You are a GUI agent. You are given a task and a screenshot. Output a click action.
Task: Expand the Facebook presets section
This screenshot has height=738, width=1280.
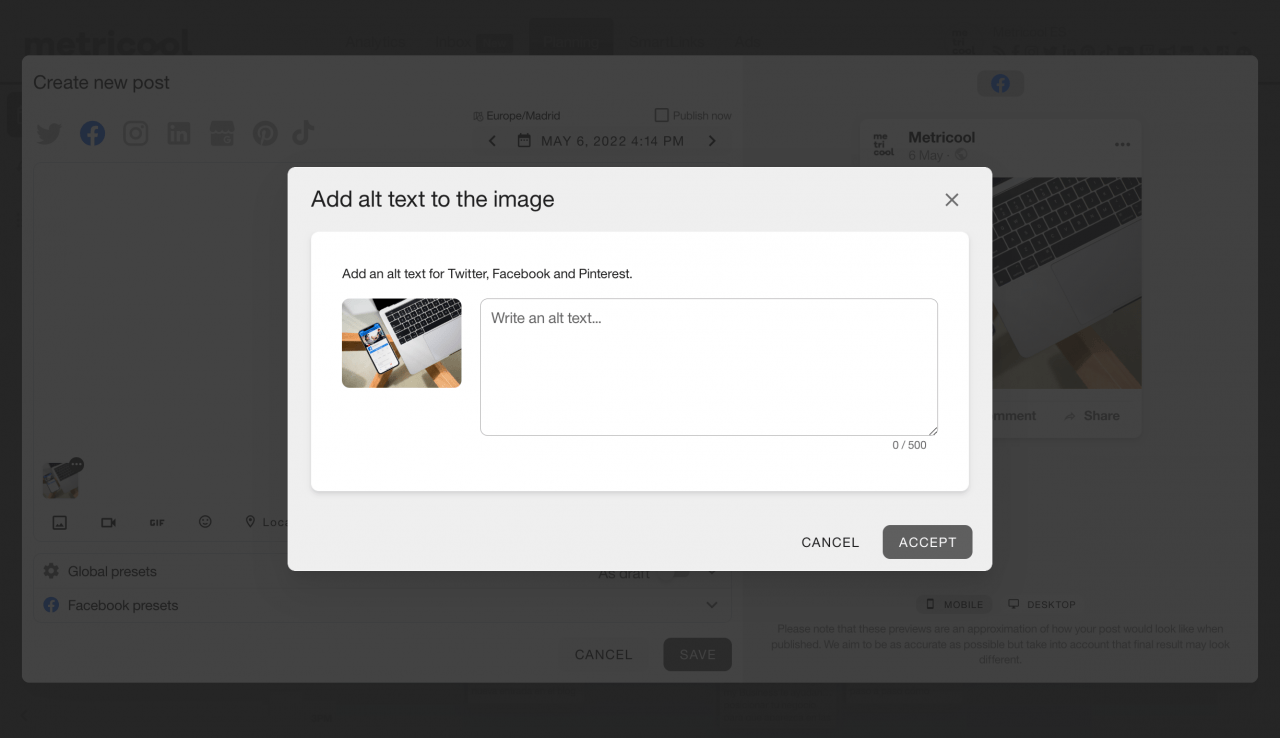(x=712, y=604)
